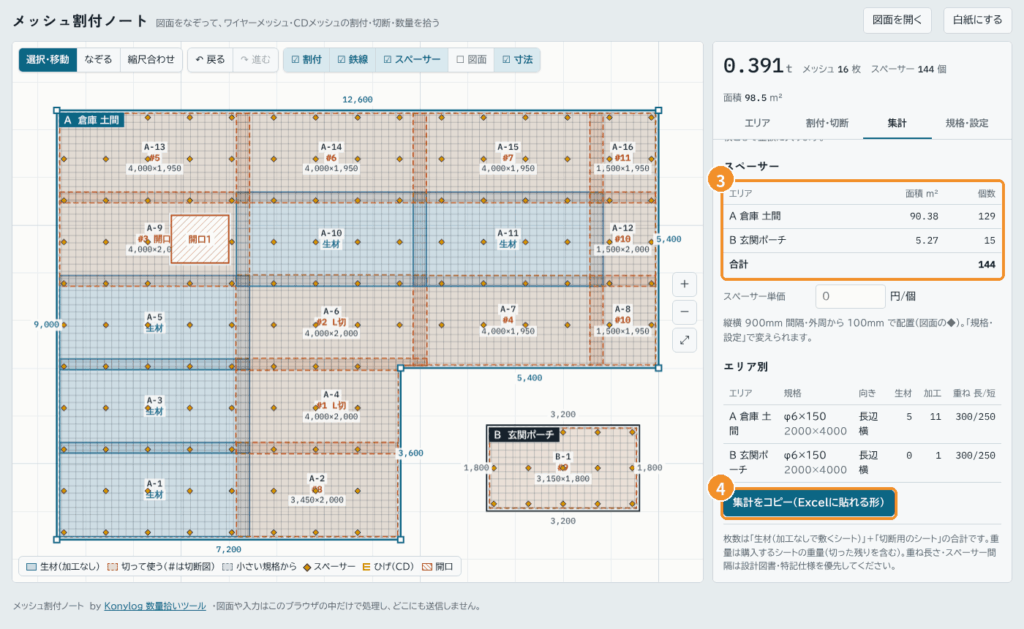Toggle the 鉄線 layer checkbox
The height and width of the screenshot is (629, 1024).
coord(353,59)
